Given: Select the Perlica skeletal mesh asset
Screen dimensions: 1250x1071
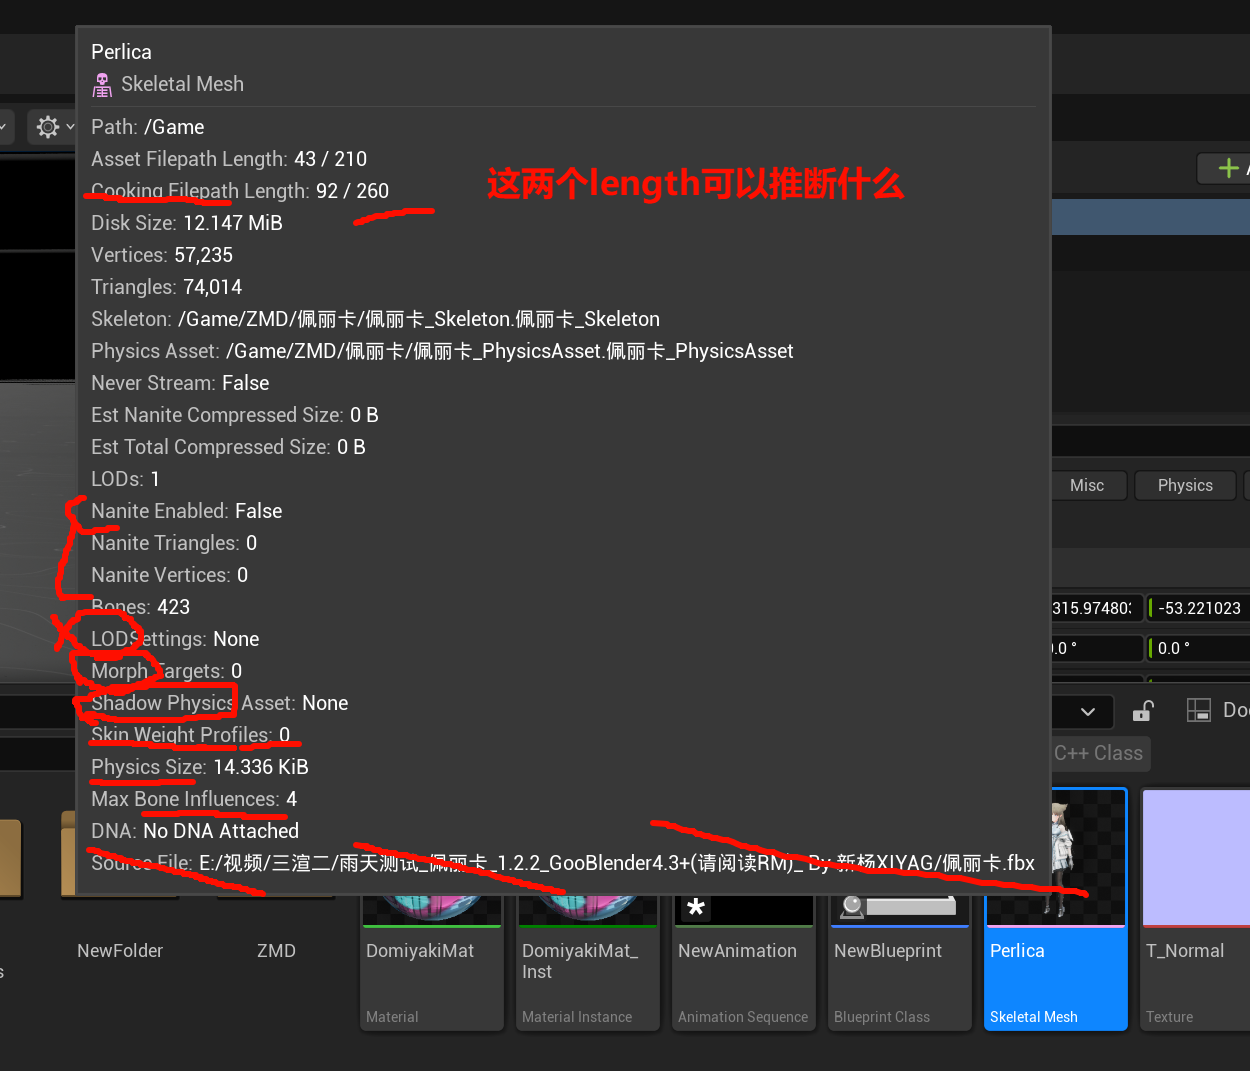Looking at the screenshot, I should [1056, 910].
